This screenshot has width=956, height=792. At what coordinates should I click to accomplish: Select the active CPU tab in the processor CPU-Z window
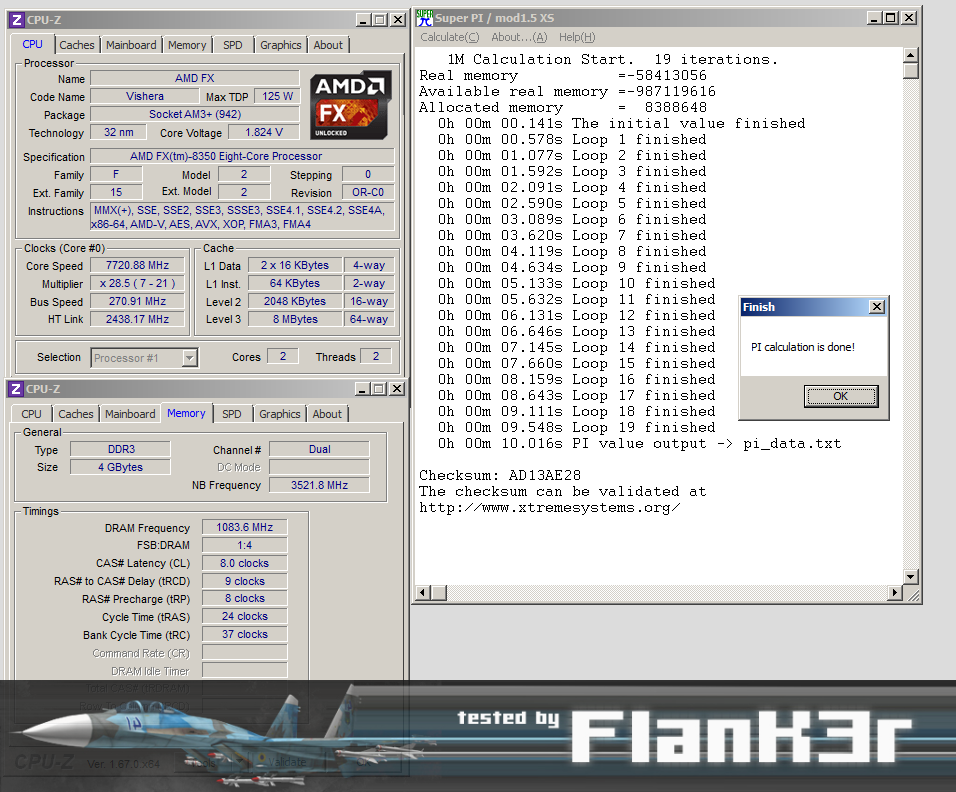click(32, 45)
